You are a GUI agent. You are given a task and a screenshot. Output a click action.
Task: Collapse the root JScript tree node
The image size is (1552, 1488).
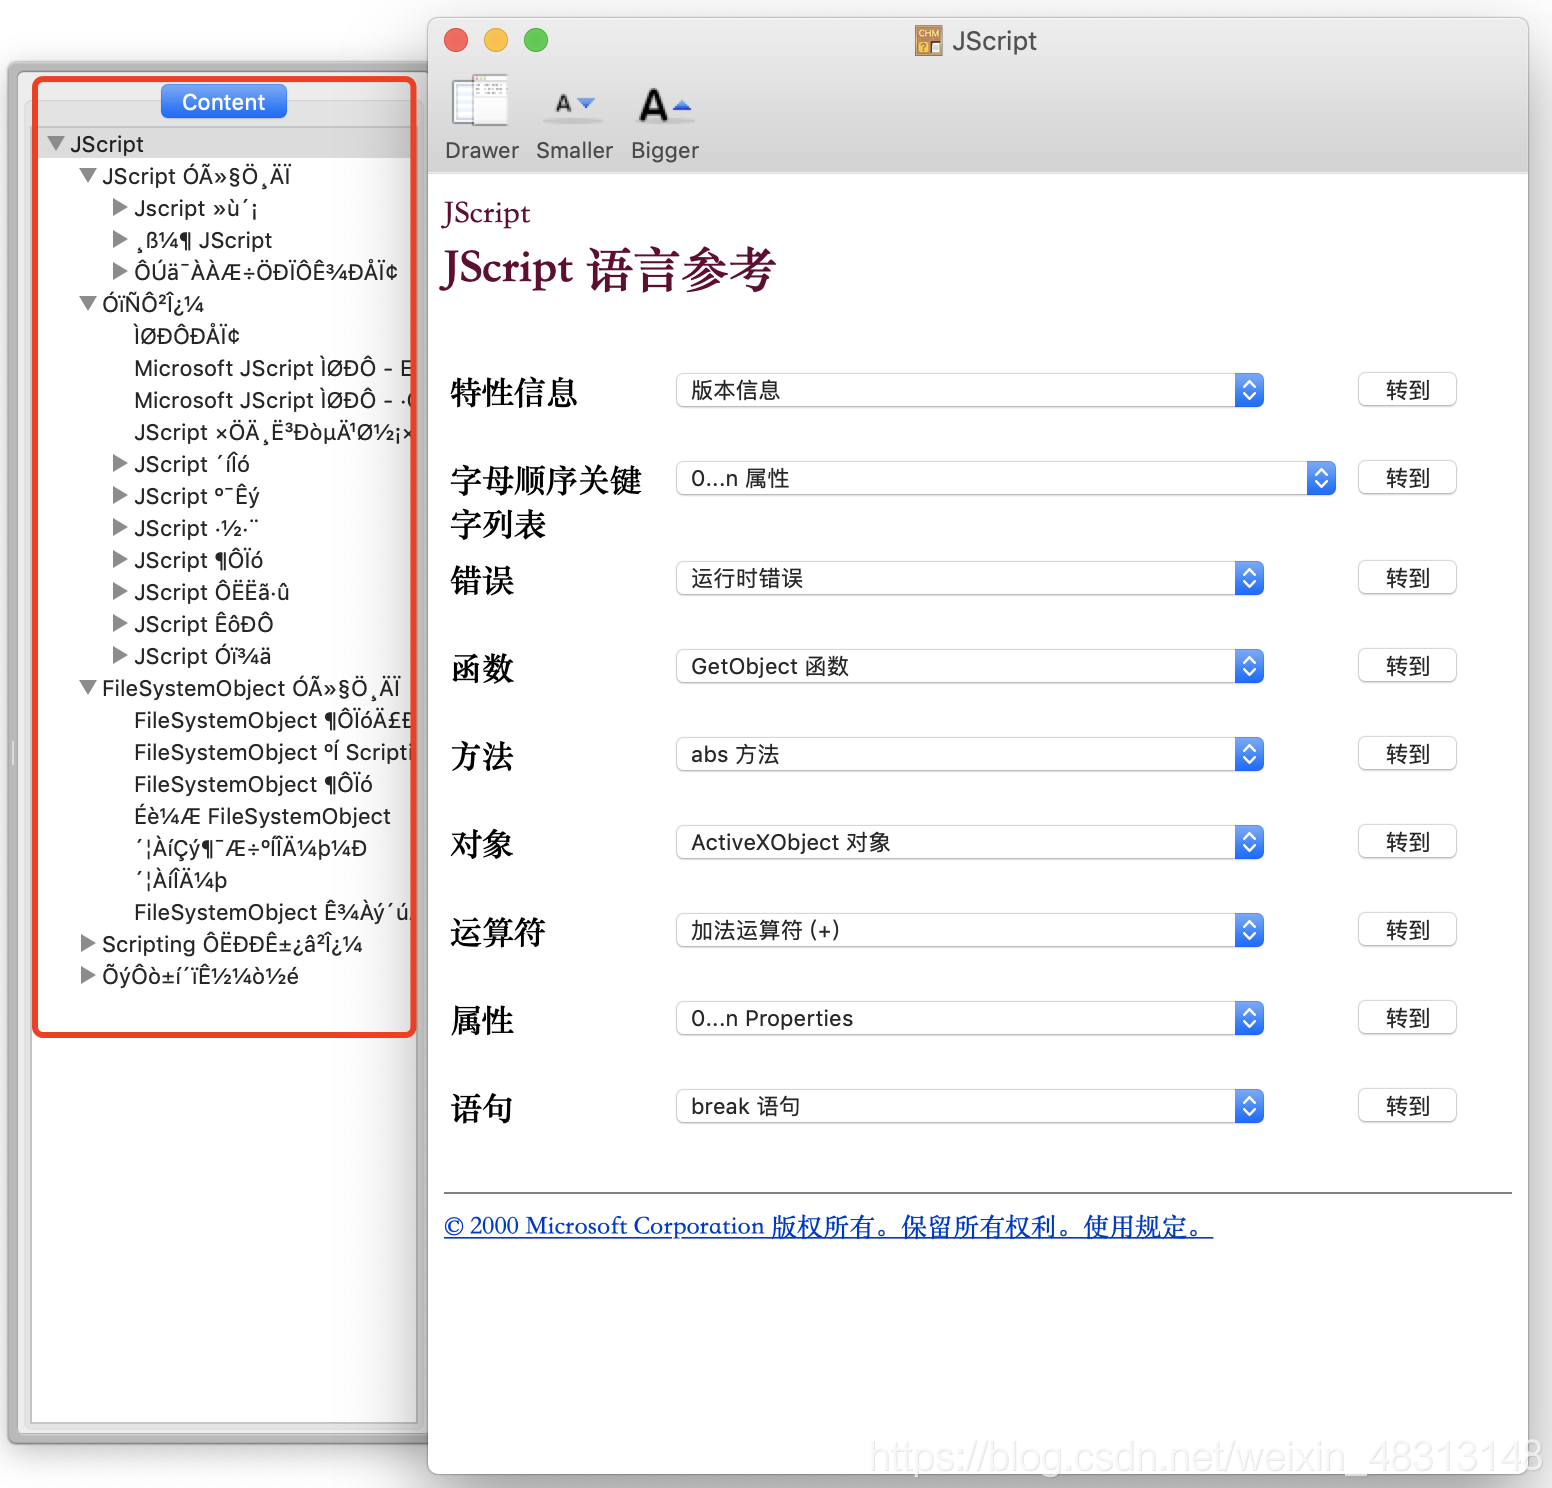point(56,143)
